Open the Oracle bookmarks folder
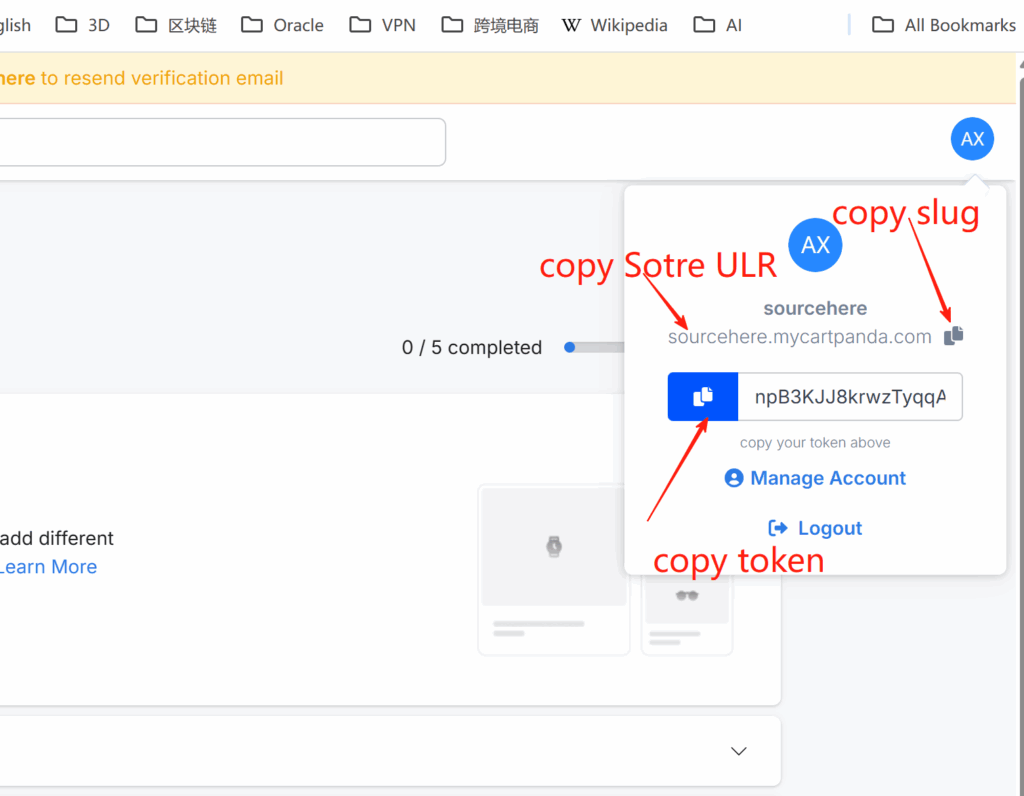Screen dimensions: 1024x796 [282, 25]
